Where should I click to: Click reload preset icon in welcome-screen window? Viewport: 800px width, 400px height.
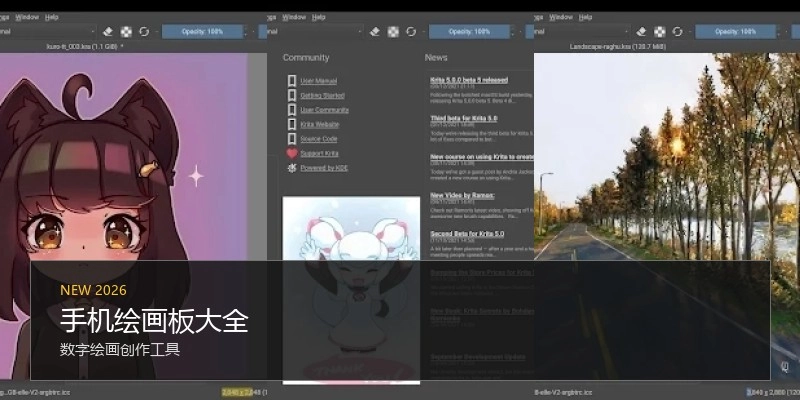[x=411, y=32]
